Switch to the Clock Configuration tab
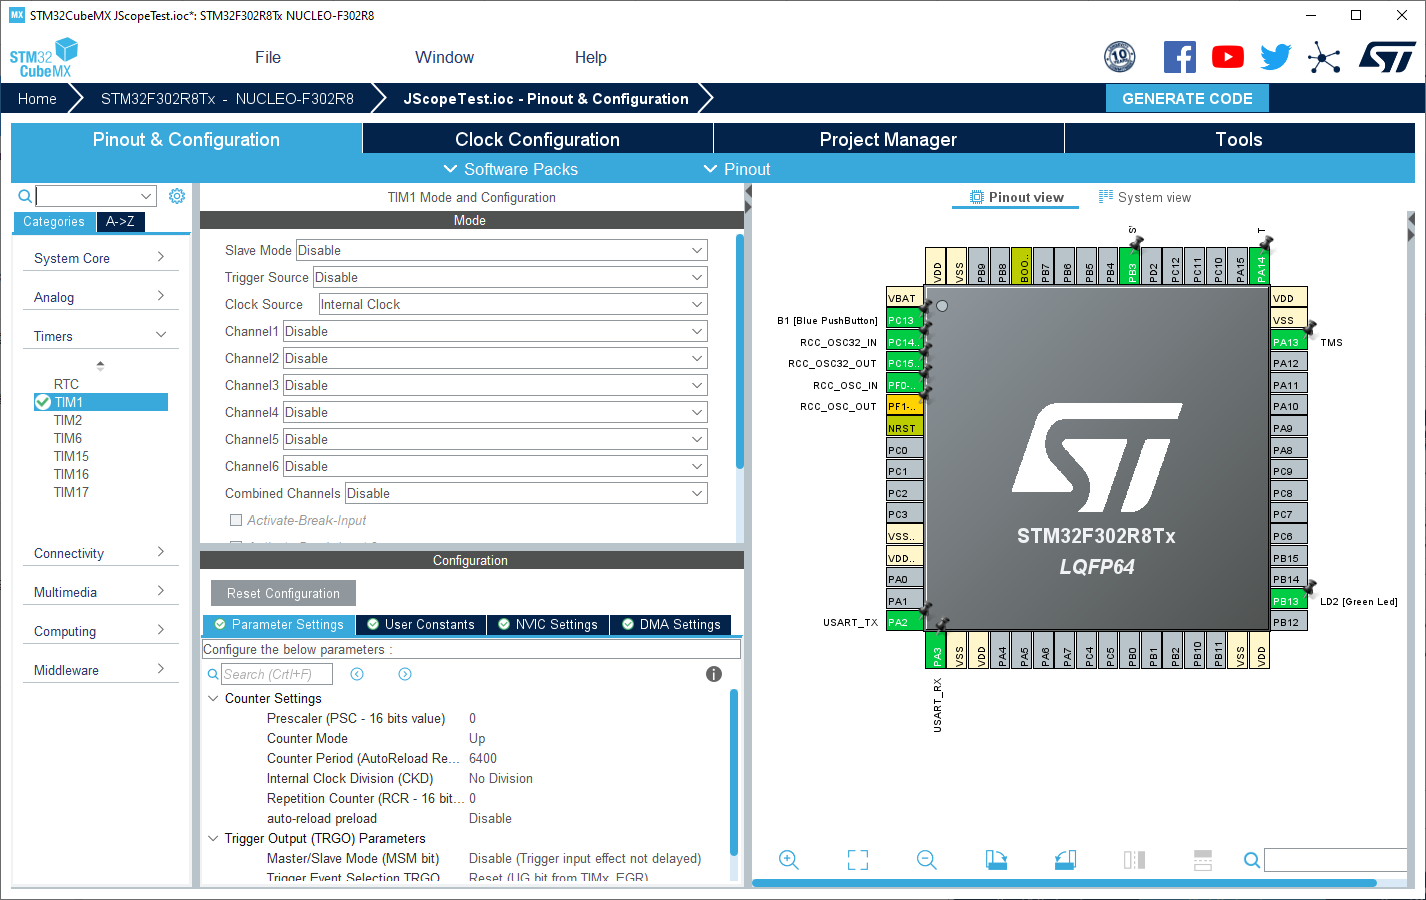Viewport: 1426px width, 900px height. point(537,139)
